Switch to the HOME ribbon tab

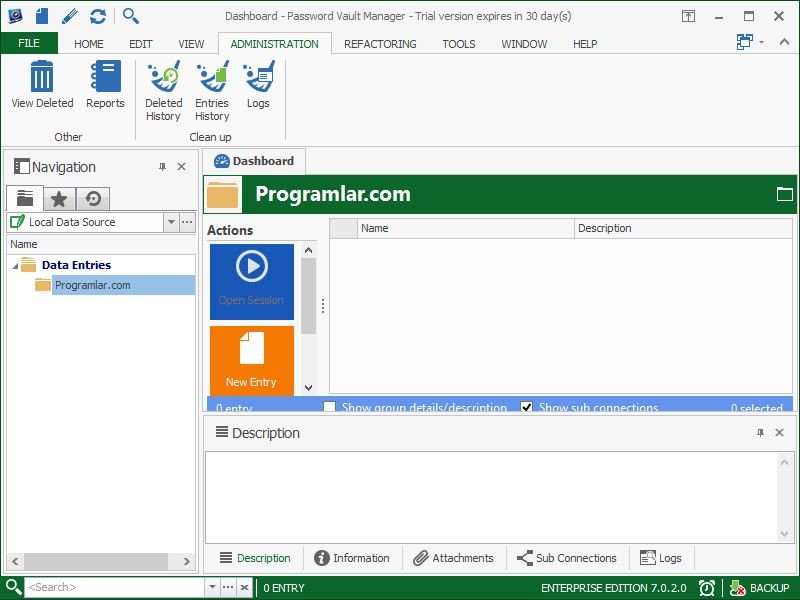pos(89,44)
